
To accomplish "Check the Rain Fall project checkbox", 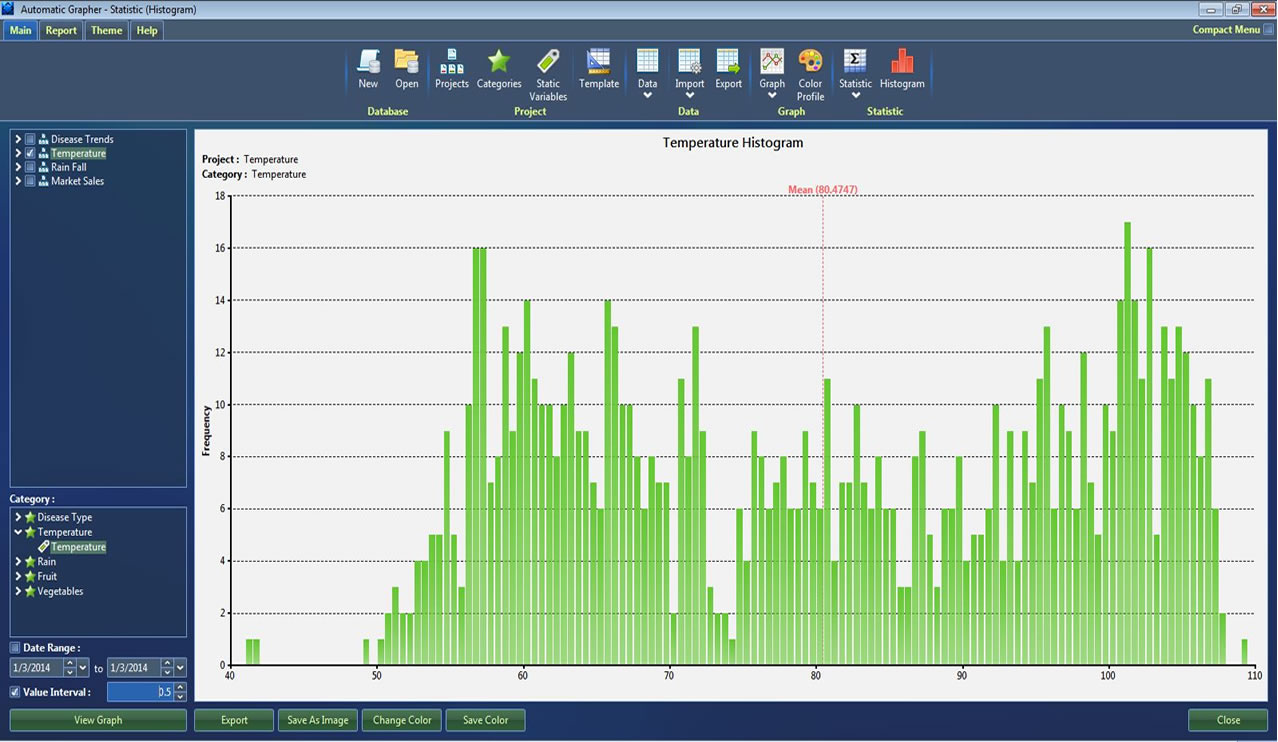I will click(30, 167).
